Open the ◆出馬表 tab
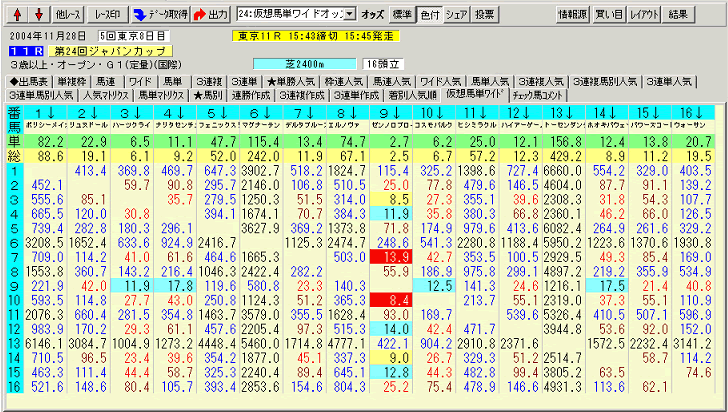The height and width of the screenshot is (412, 728). 29,82
